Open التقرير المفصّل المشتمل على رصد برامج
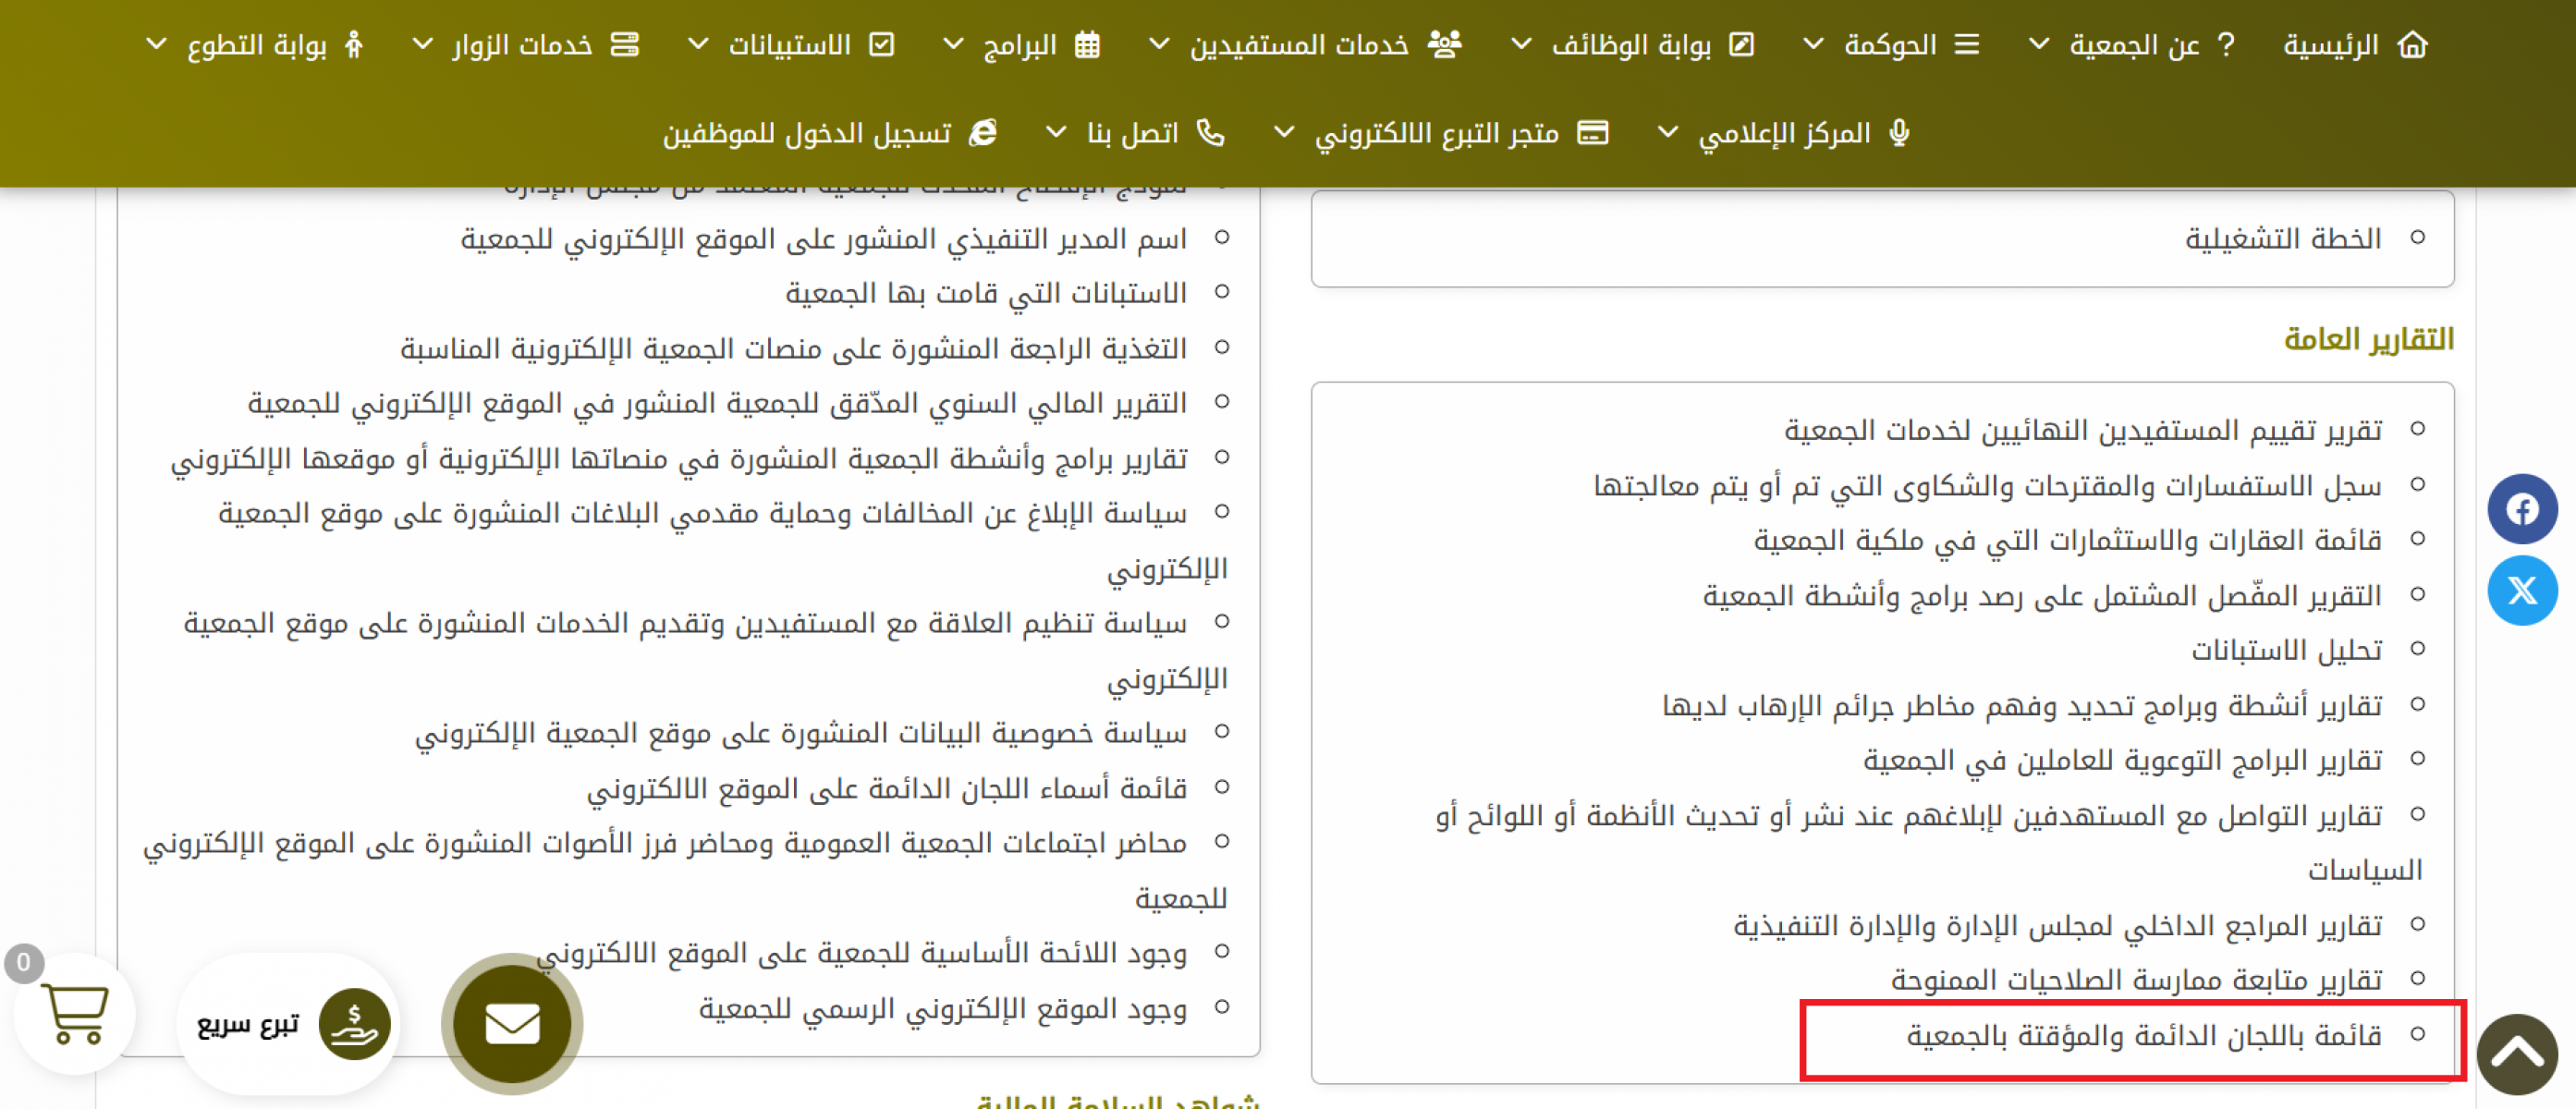Image resolution: width=2576 pixels, height=1109 pixels. (x=2043, y=596)
